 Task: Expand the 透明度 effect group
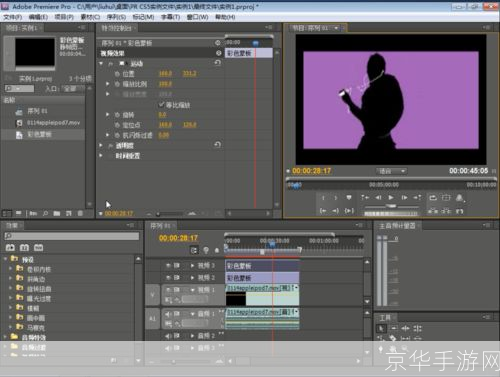pyautogui.click(x=101, y=145)
